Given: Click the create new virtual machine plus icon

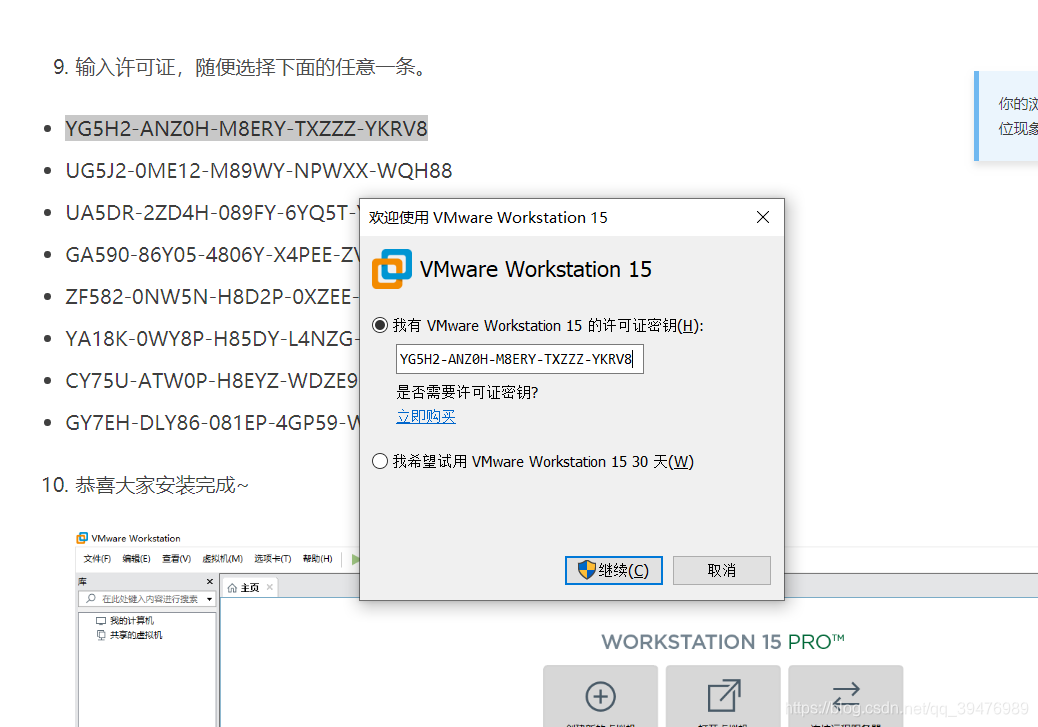Looking at the screenshot, I should tap(600, 697).
